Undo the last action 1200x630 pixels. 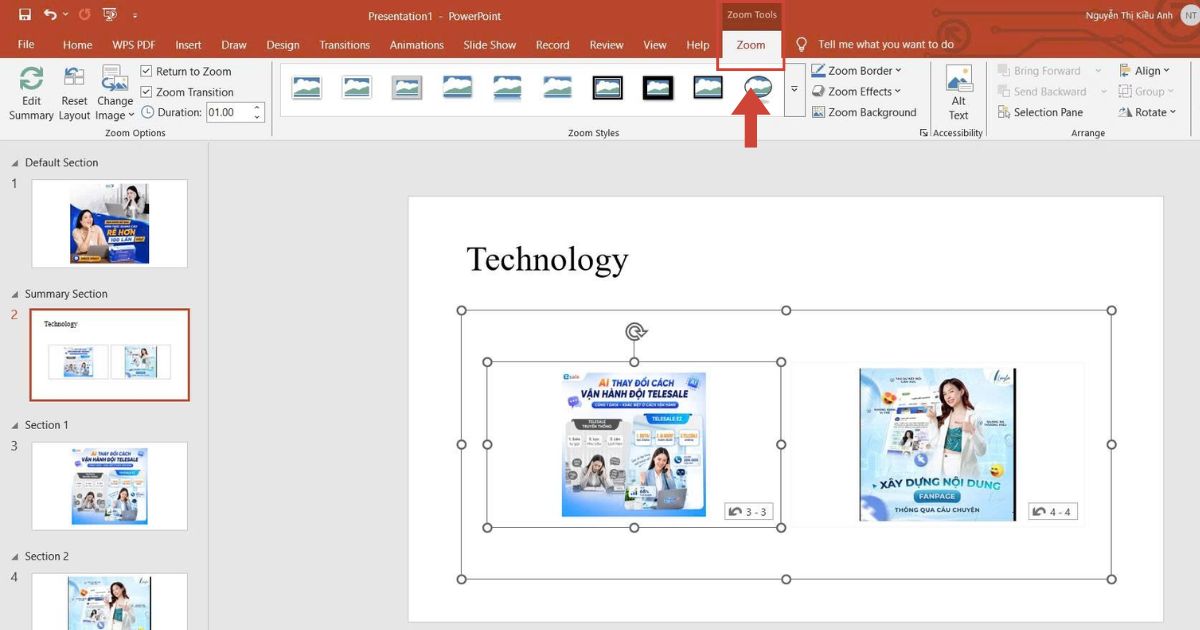(x=49, y=15)
